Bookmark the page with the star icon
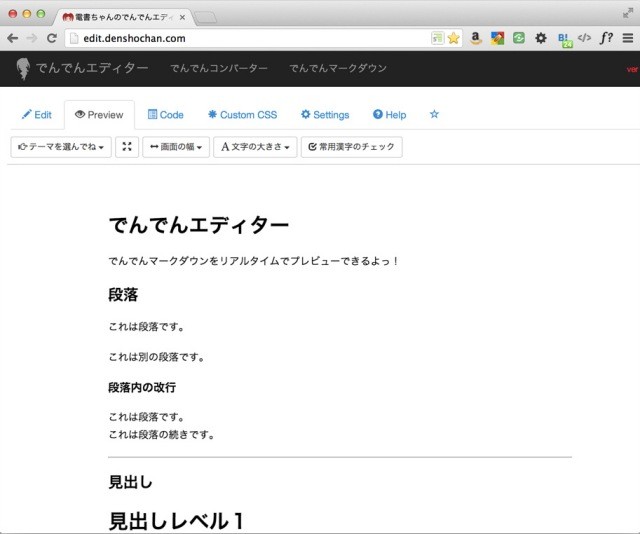Image resolution: width=640 pixels, height=534 pixels. pos(453,38)
